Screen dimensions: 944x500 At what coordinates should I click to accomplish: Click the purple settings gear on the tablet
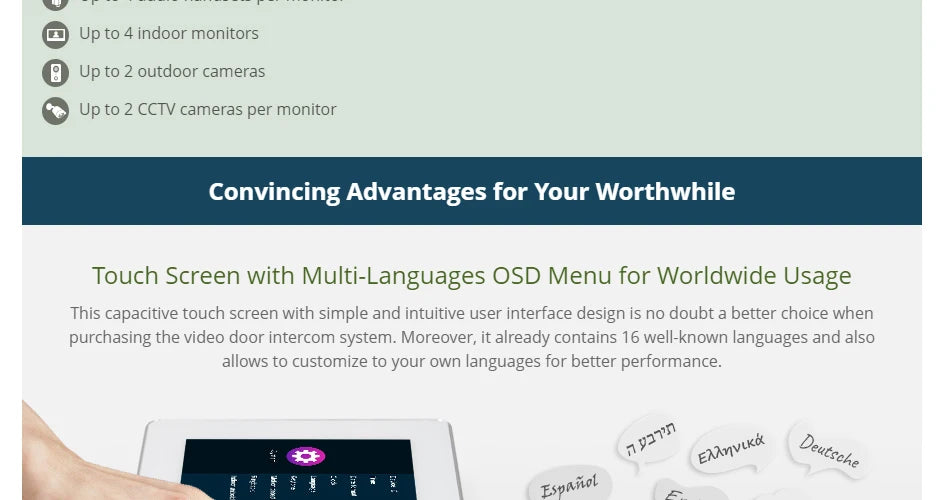point(306,456)
